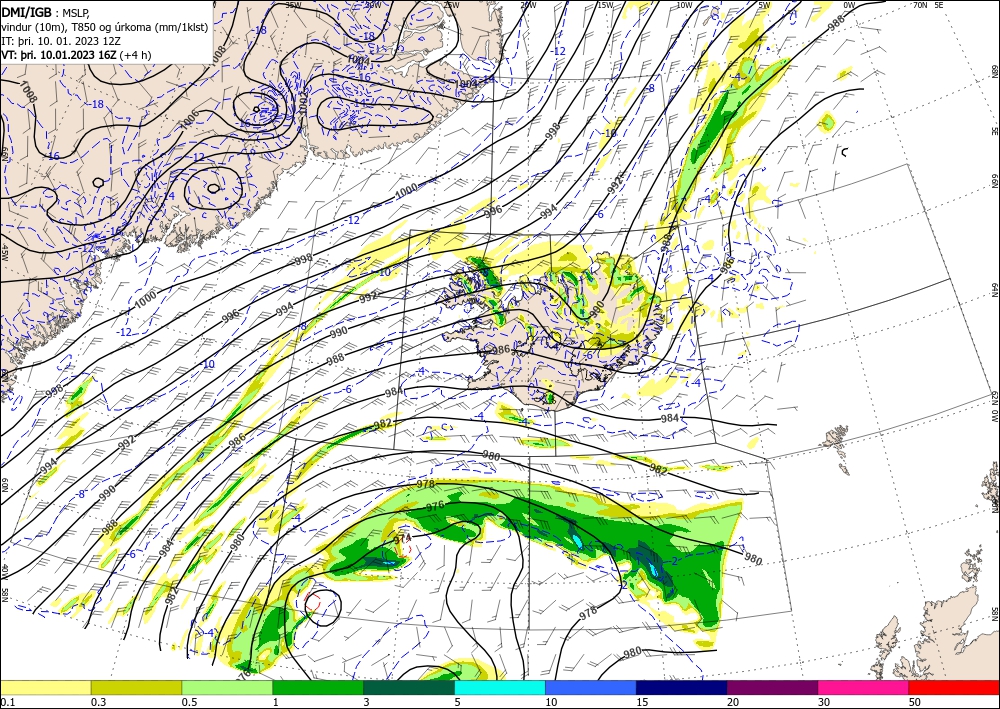Click the legend value "3"
This screenshot has width=1000, height=709.
point(366,702)
